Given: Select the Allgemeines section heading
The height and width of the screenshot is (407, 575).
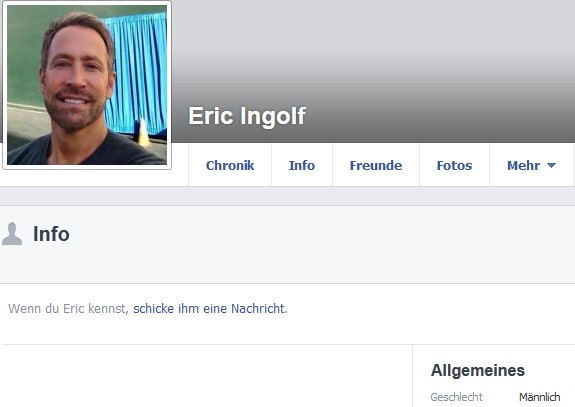Looking at the screenshot, I should [478, 370].
